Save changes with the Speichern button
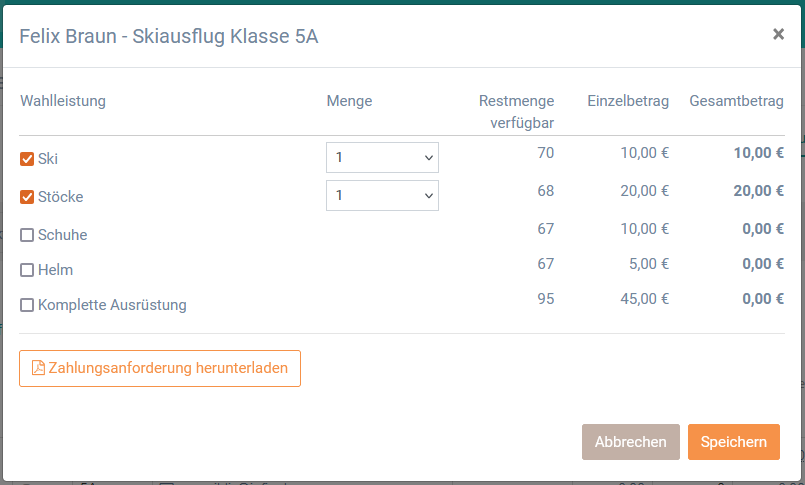 coord(734,442)
